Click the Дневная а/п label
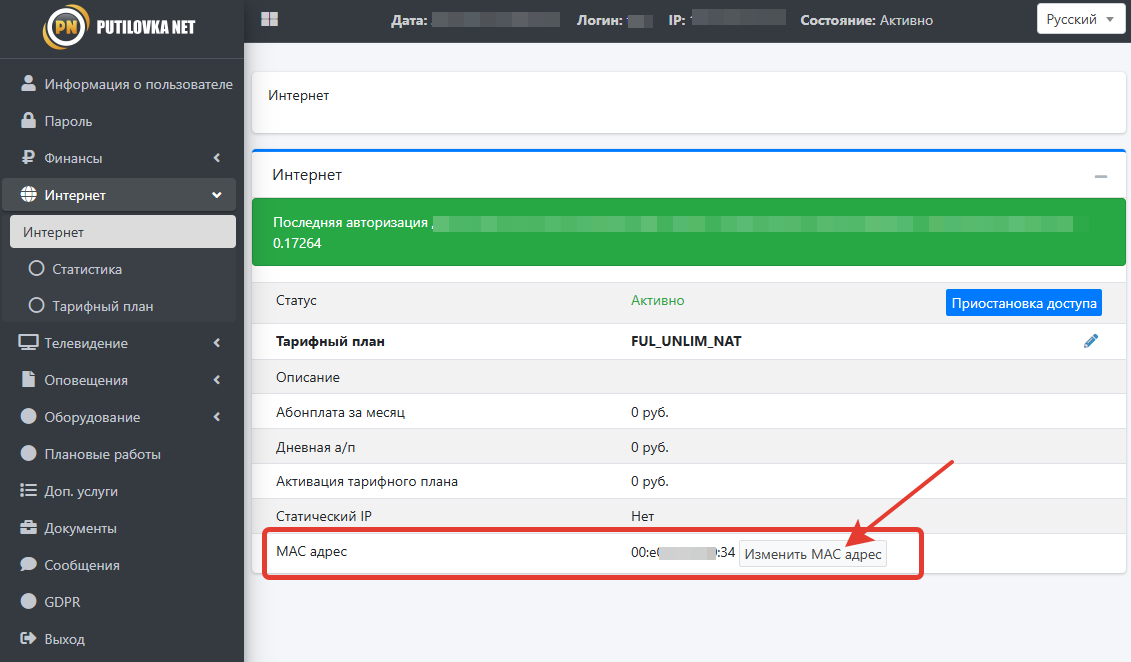 tap(315, 447)
